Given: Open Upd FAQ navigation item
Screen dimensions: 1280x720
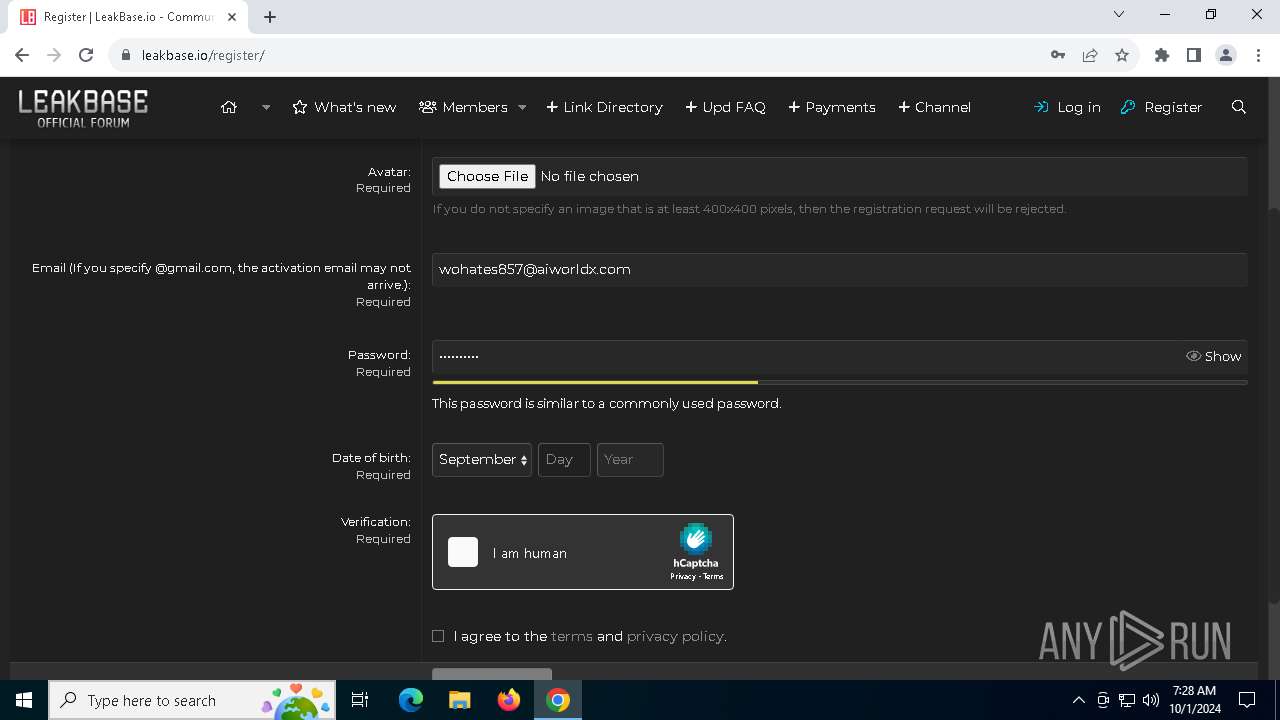Looking at the screenshot, I should [725, 107].
